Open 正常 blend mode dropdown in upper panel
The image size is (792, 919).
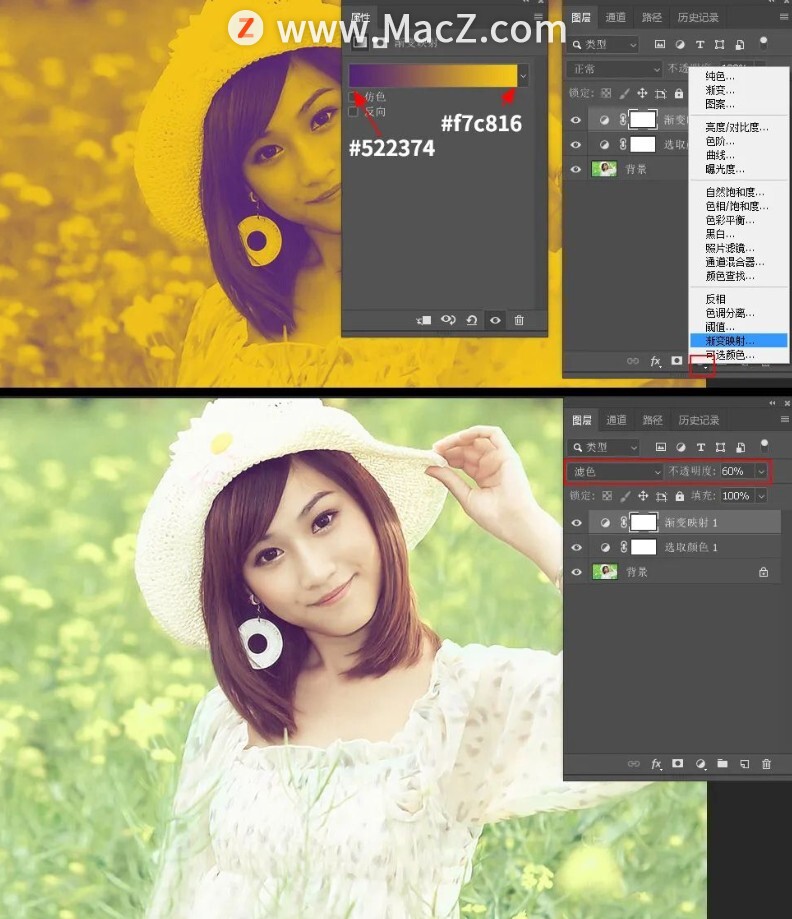point(614,69)
